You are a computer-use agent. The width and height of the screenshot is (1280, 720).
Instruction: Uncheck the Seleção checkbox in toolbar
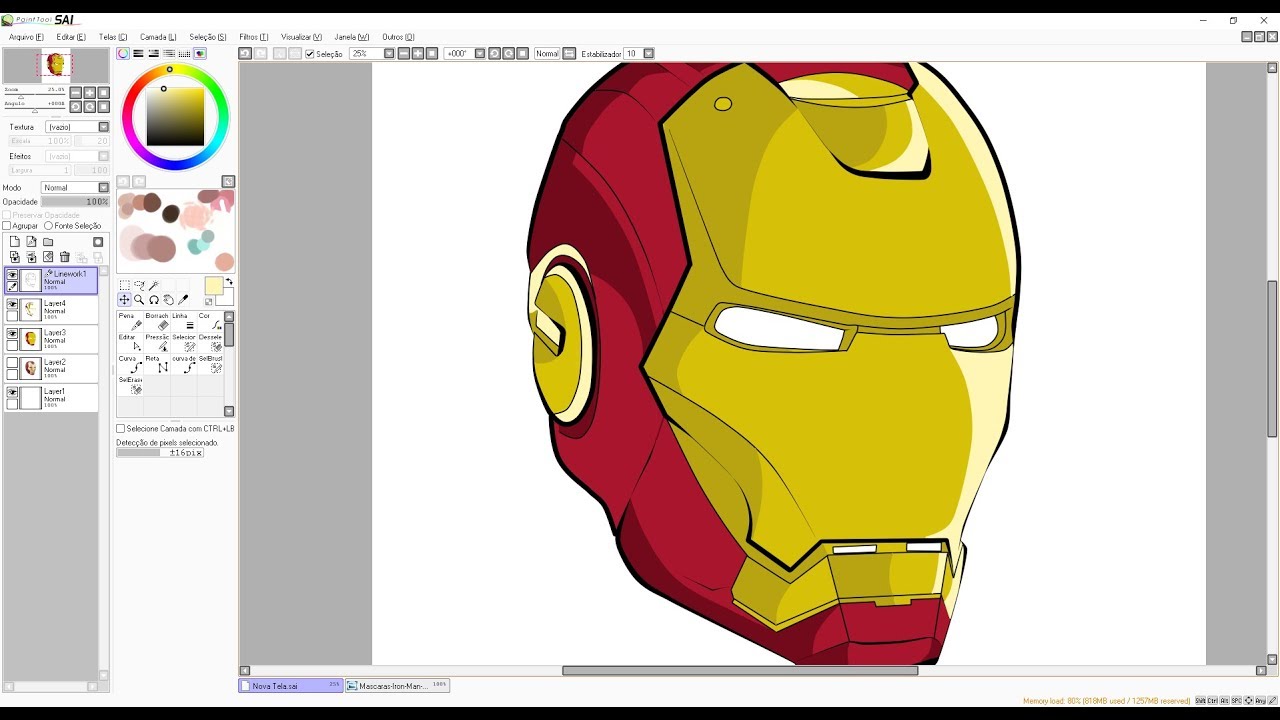(x=310, y=54)
